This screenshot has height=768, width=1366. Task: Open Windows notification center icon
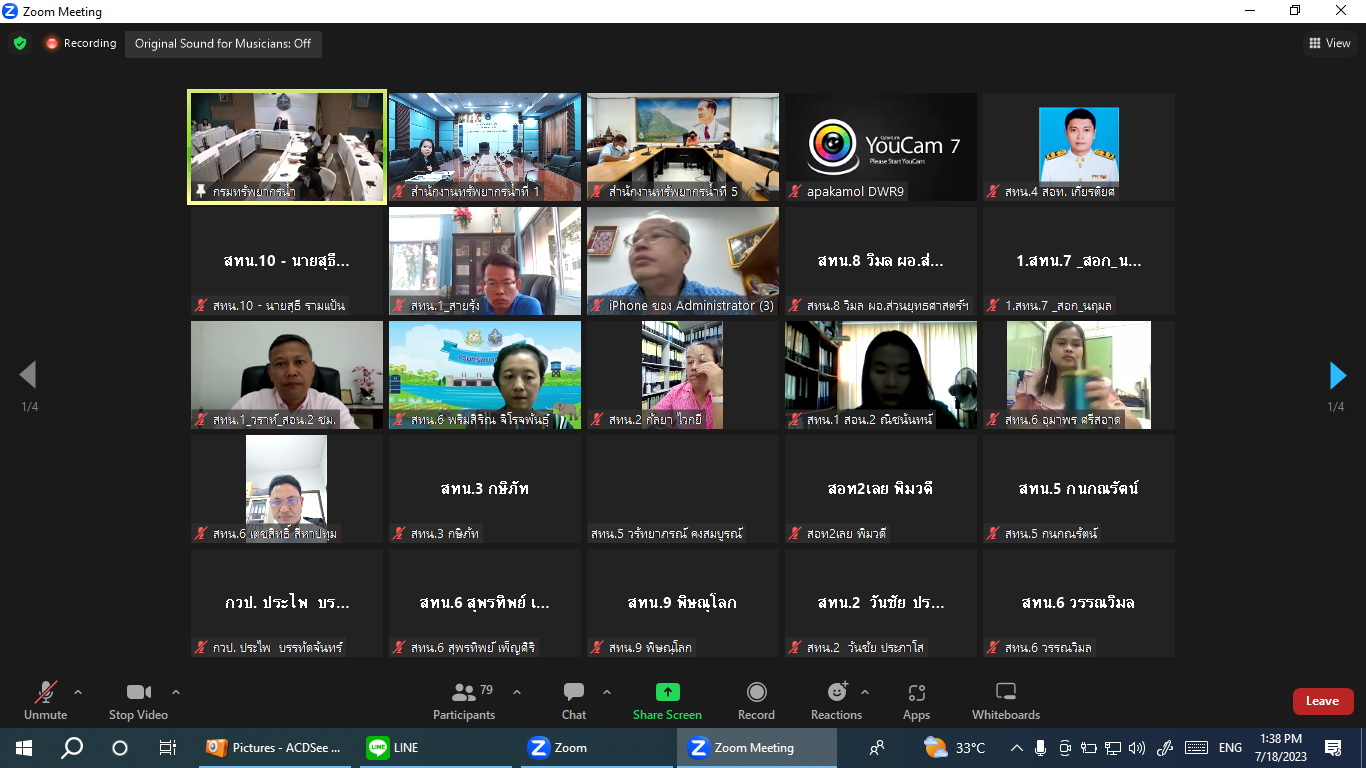pyautogui.click(x=1333, y=748)
